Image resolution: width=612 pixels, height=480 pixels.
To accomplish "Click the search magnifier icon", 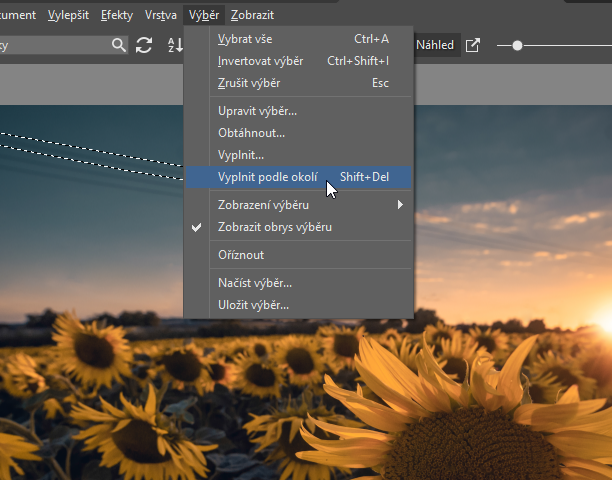I will click(x=119, y=45).
